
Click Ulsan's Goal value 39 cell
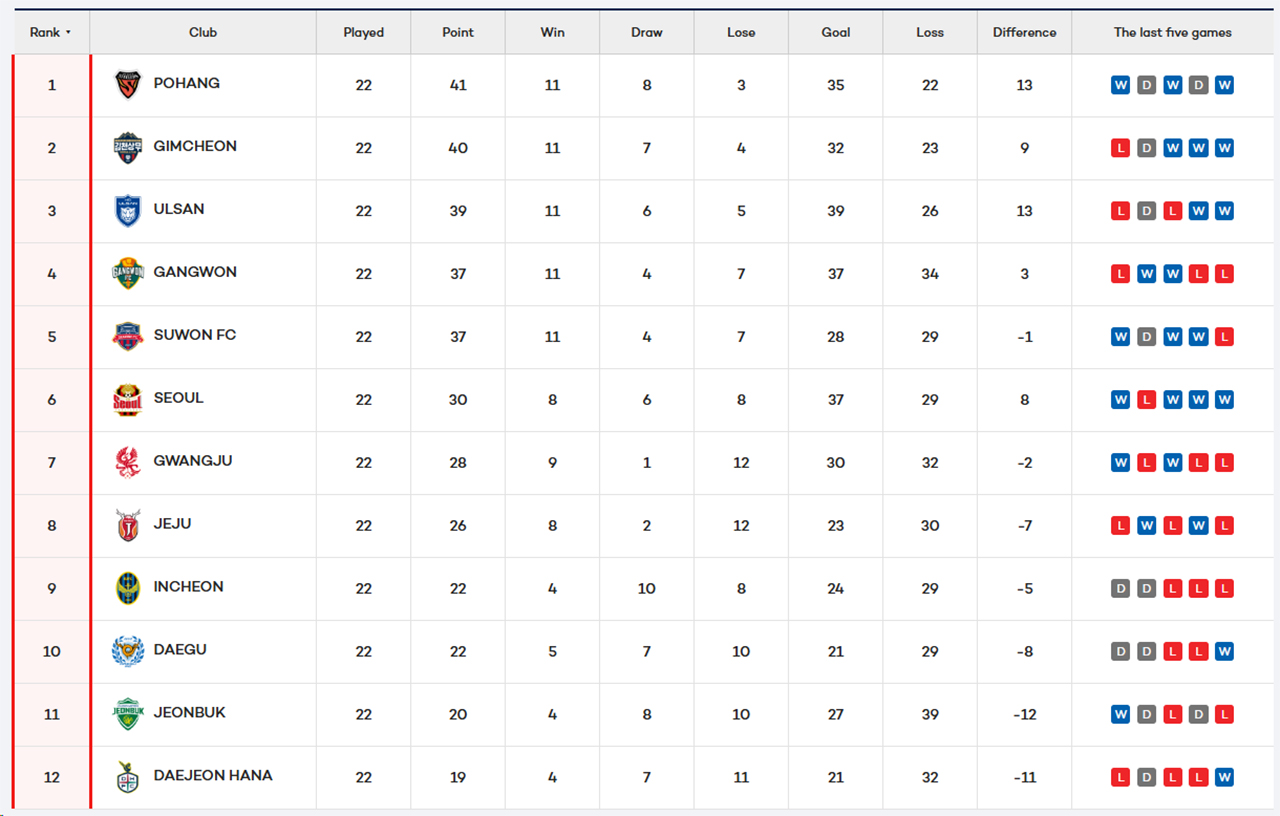tap(836, 211)
